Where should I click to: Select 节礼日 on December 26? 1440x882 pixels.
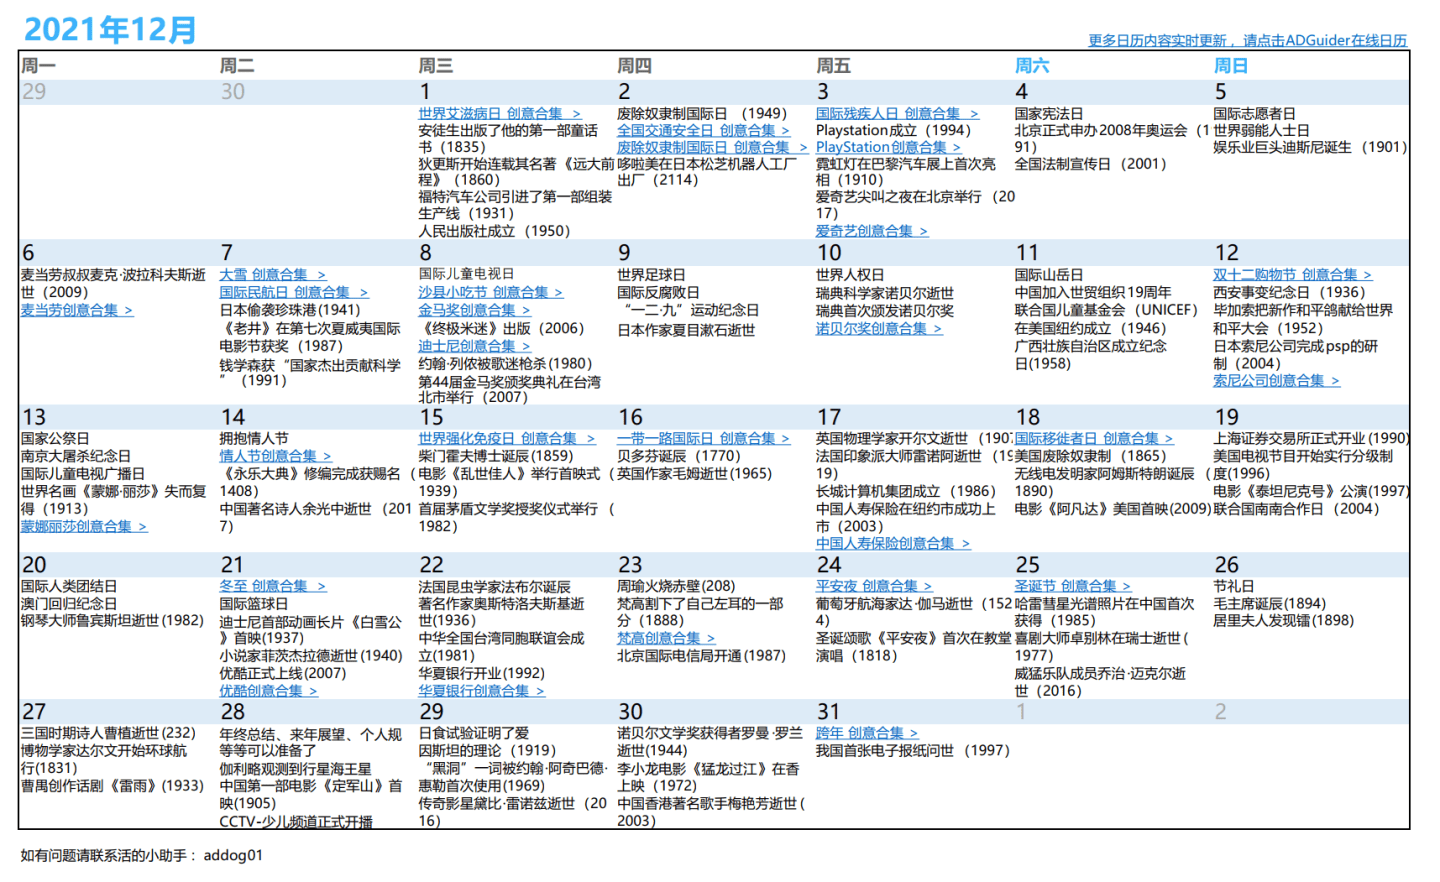coord(1234,585)
